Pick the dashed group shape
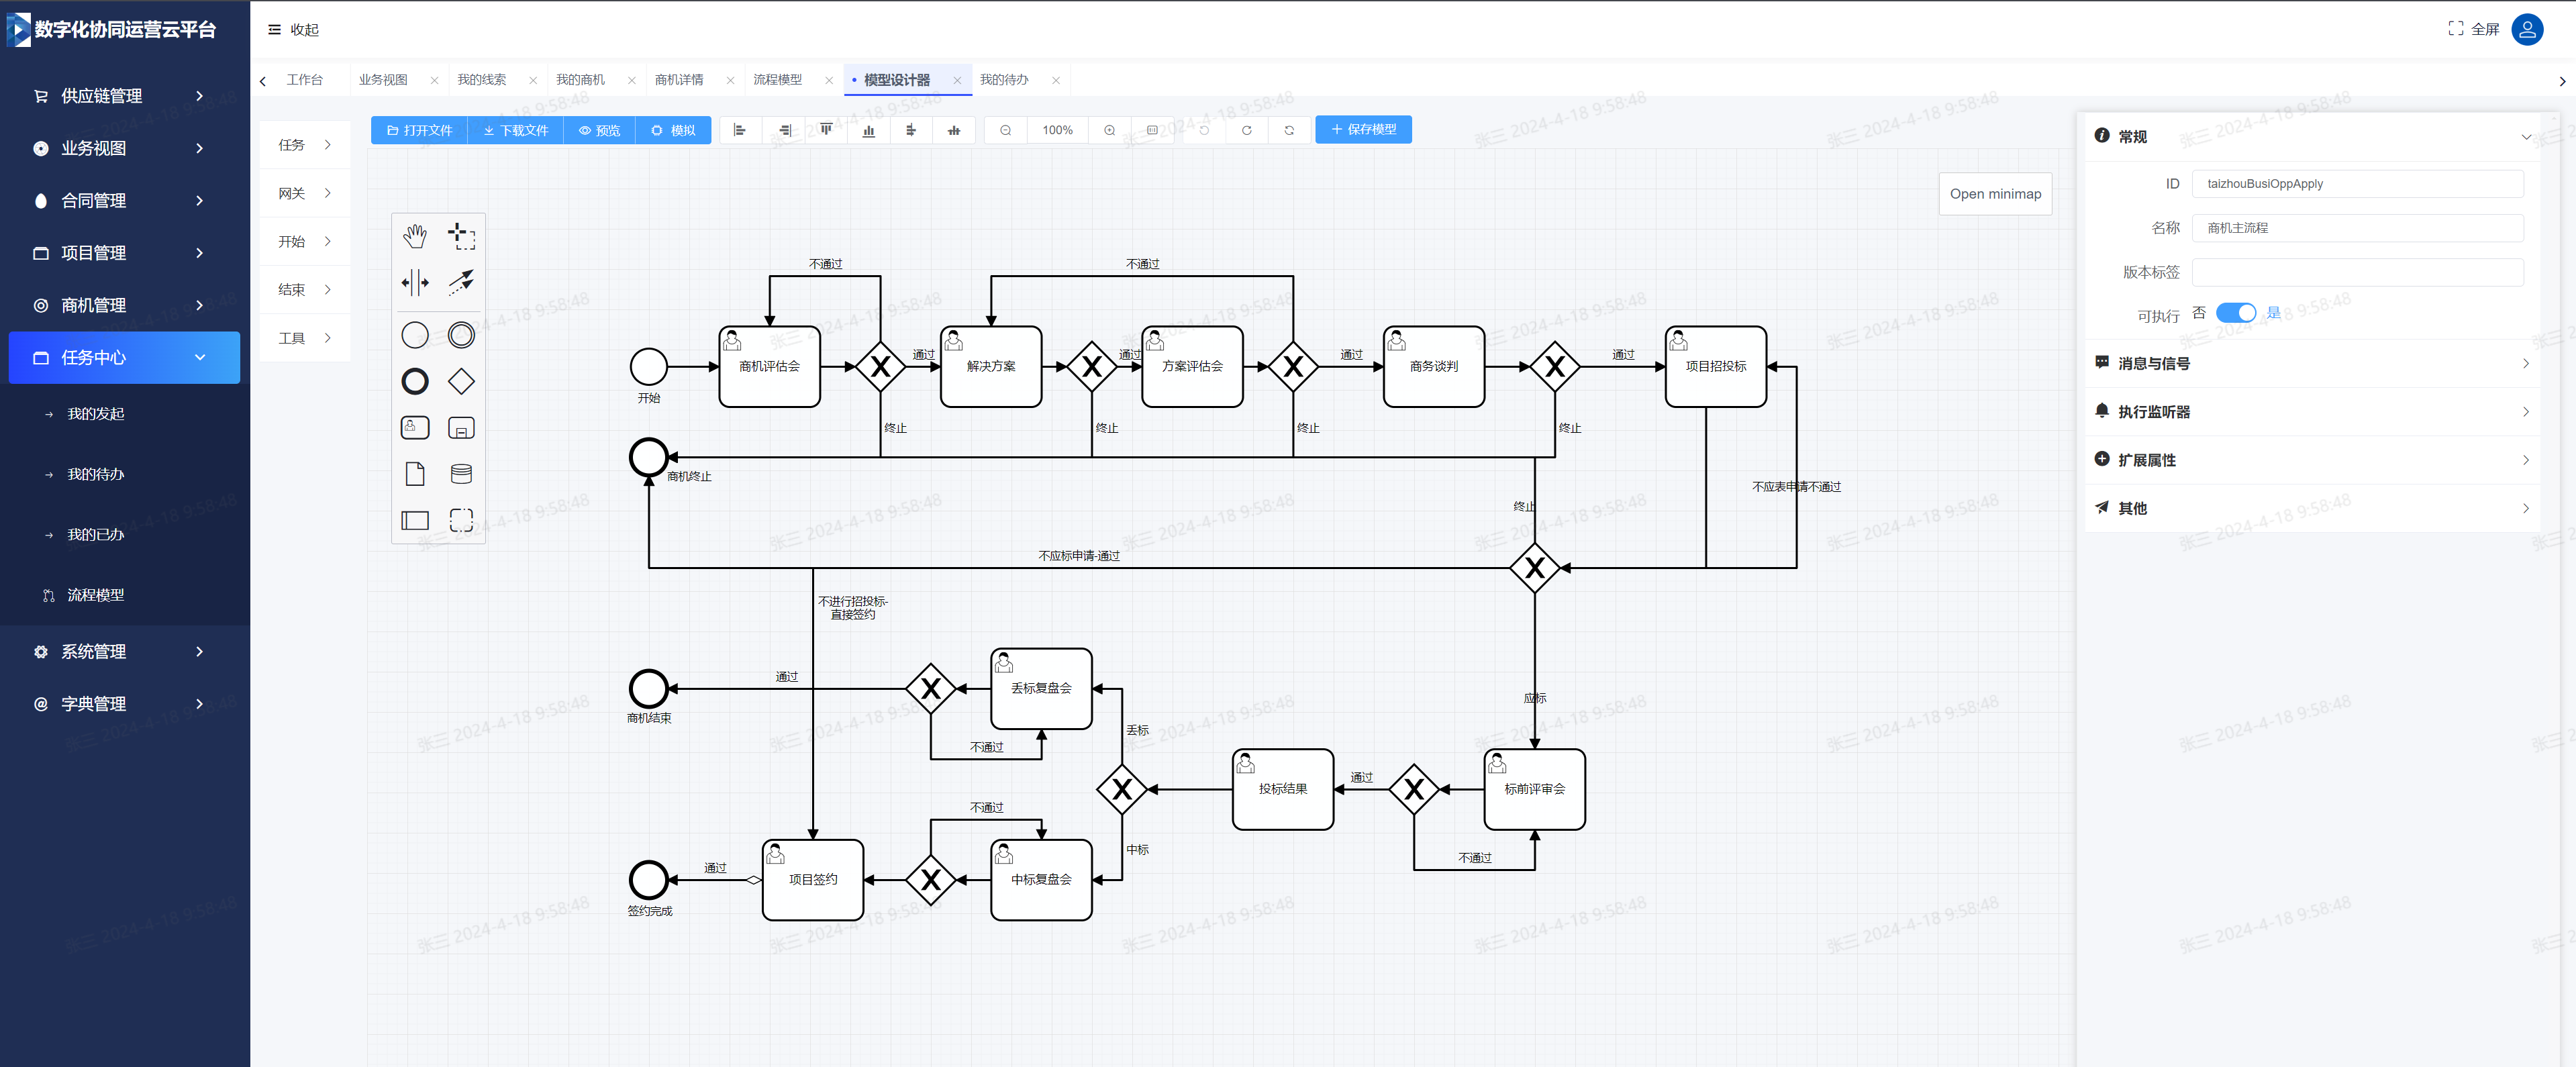 (461, 520)
